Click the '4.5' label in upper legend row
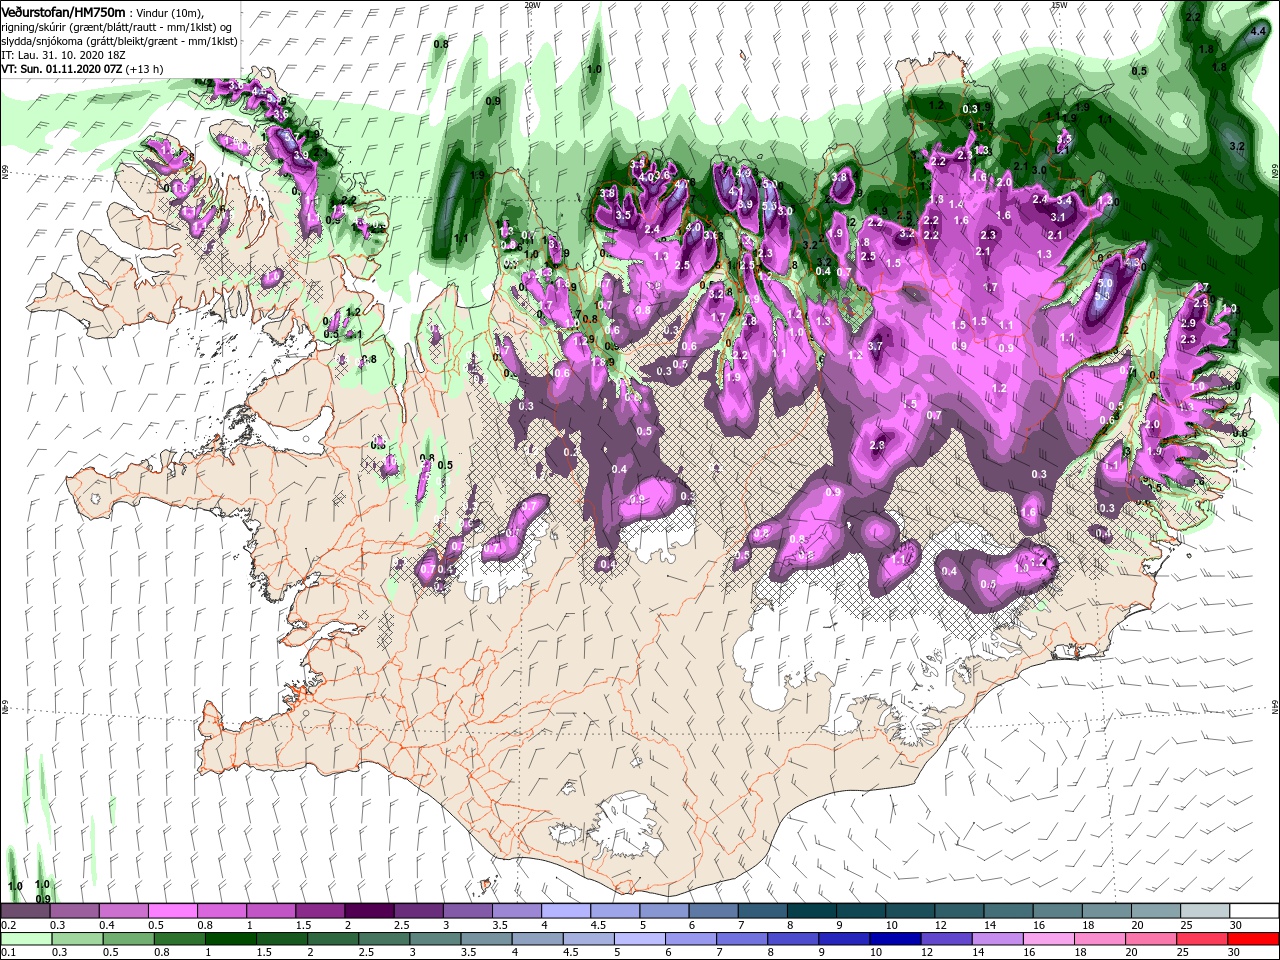This screenshot has height=960, width=1280. (x=597, y=925)
